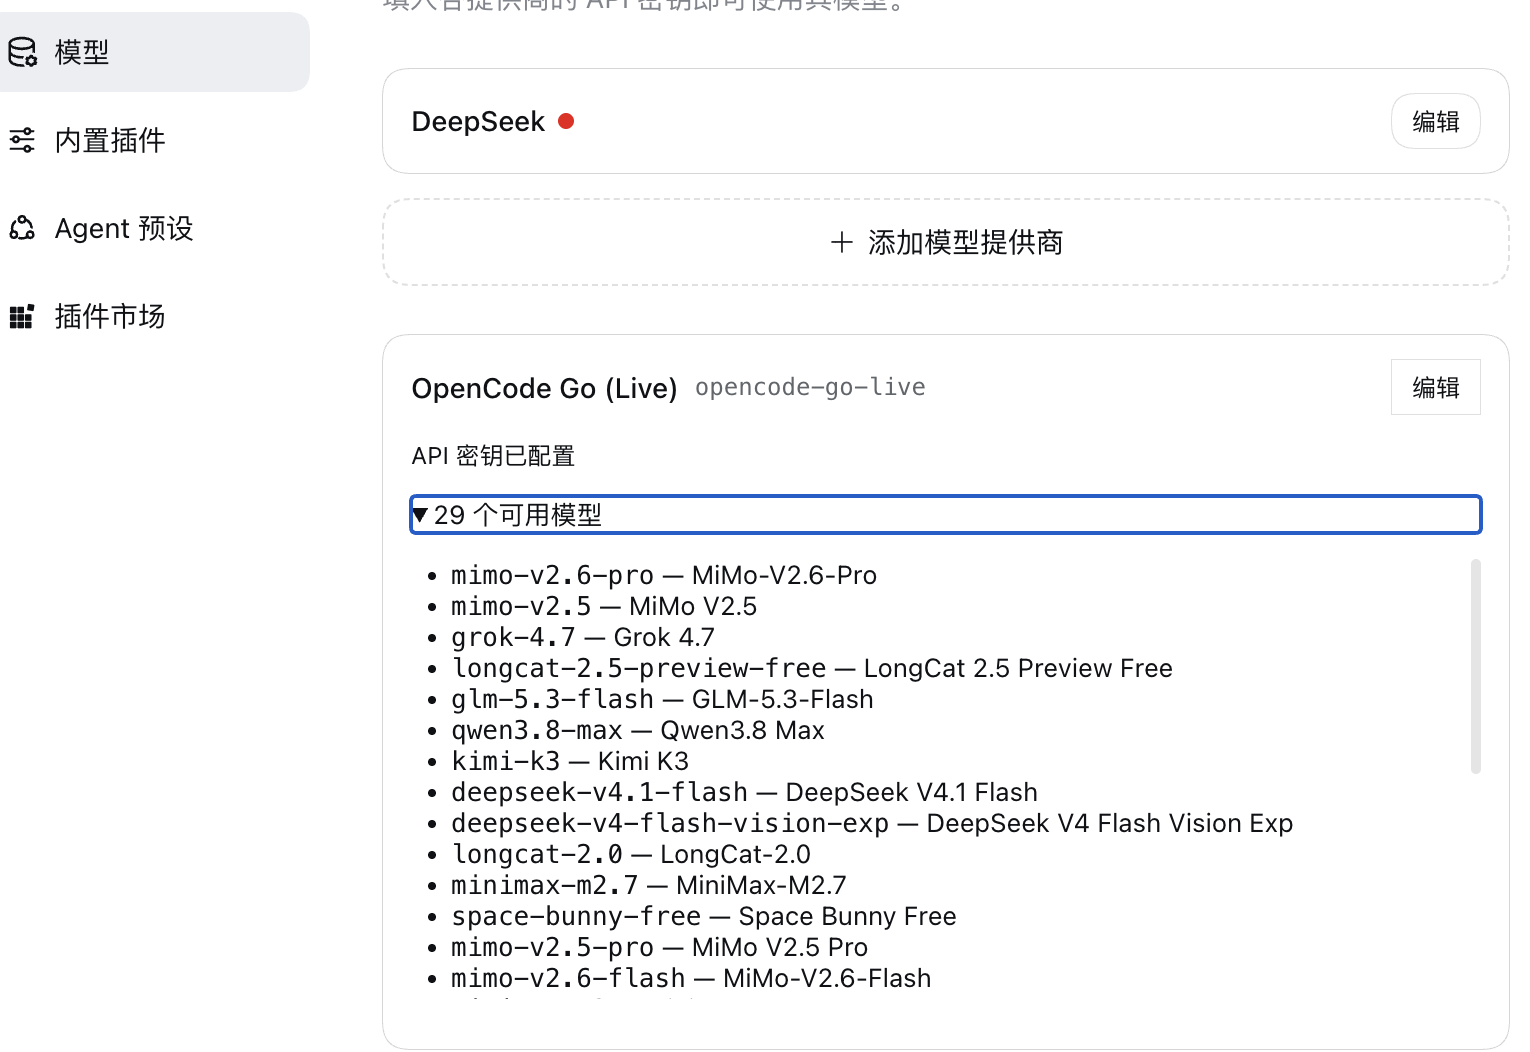Add a new model provider
Viewport: 1530px width, 1052px height.
(x=946, y=242)
